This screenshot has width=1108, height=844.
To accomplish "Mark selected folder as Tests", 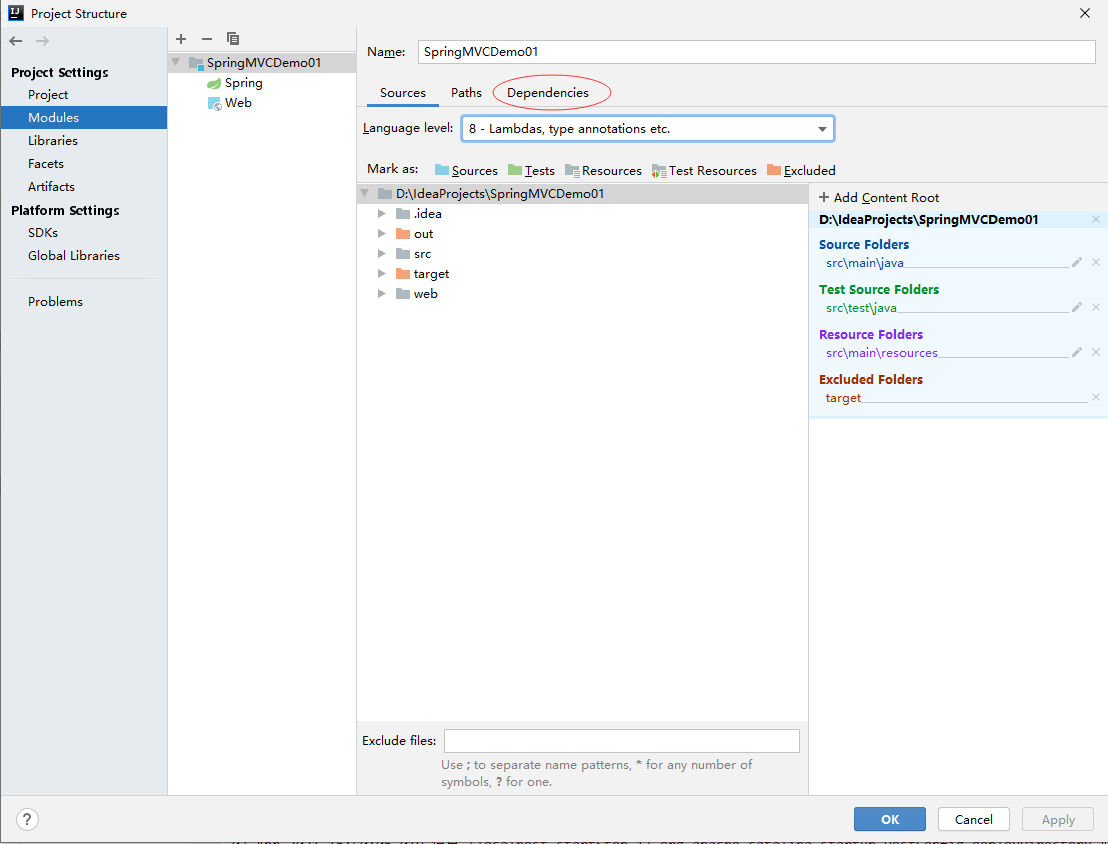I will [x=531, y=171].
